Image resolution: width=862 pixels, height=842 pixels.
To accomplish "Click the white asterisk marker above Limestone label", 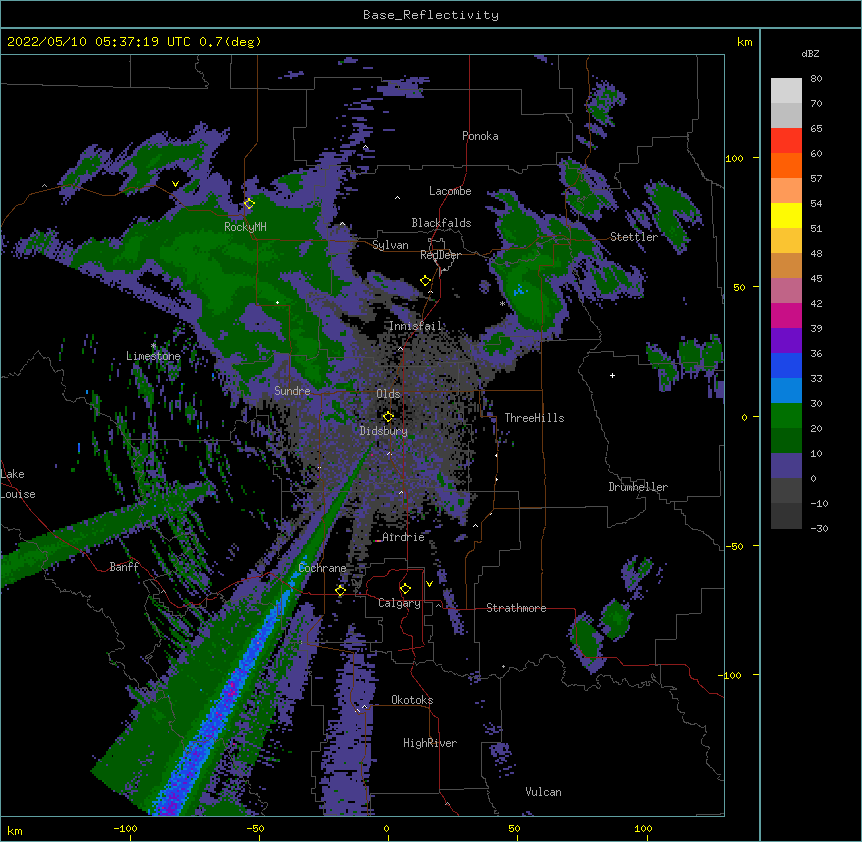I will click(x=153, y=345).
